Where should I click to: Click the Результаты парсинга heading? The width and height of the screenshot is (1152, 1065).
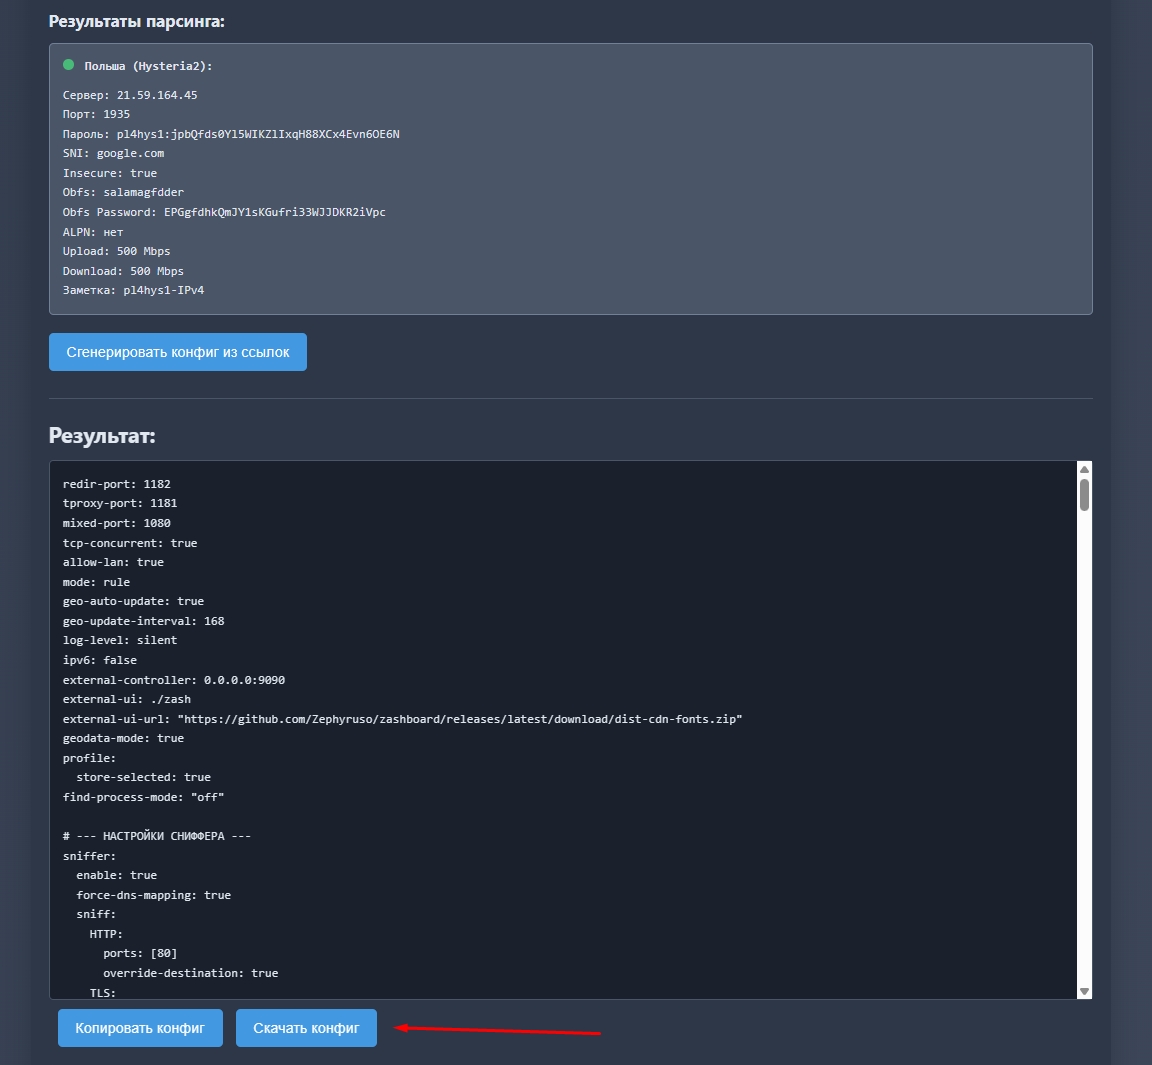tap(137, 21)
